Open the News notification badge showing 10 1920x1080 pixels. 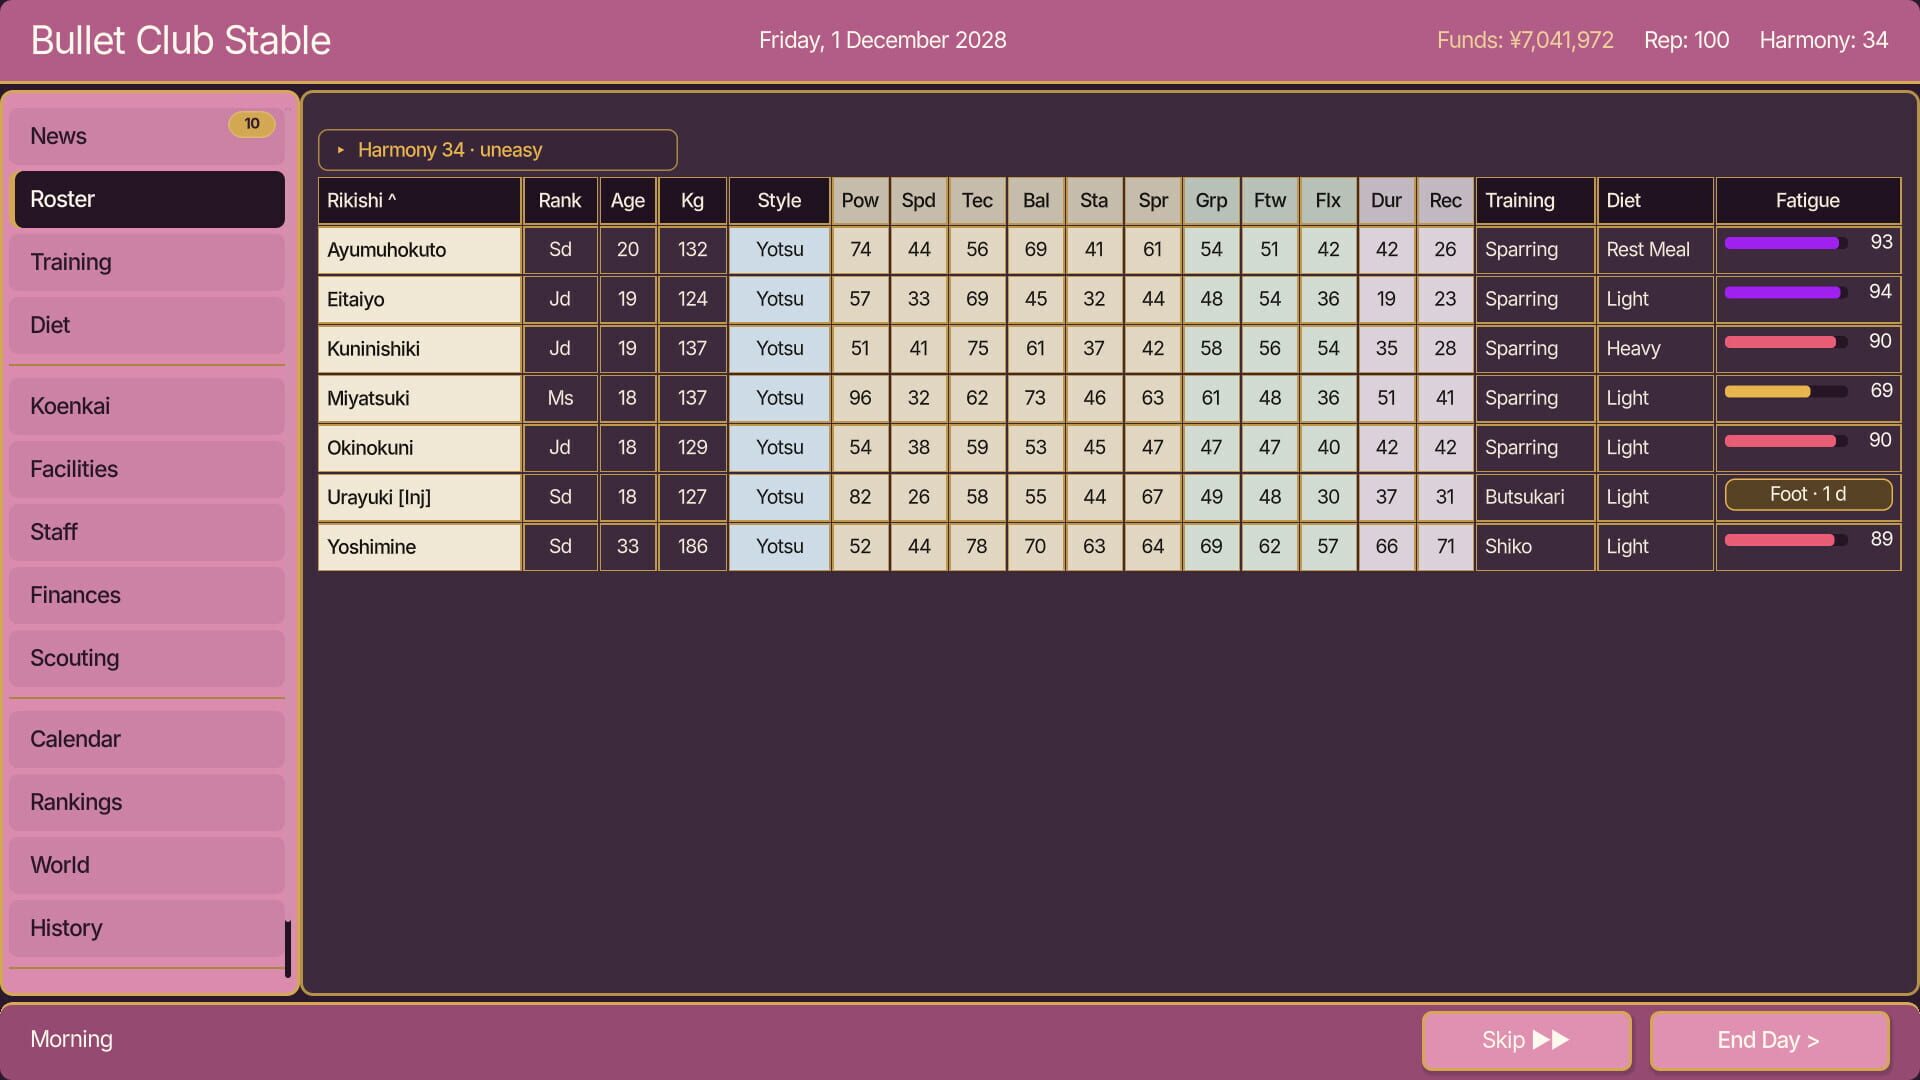[252, 124]
